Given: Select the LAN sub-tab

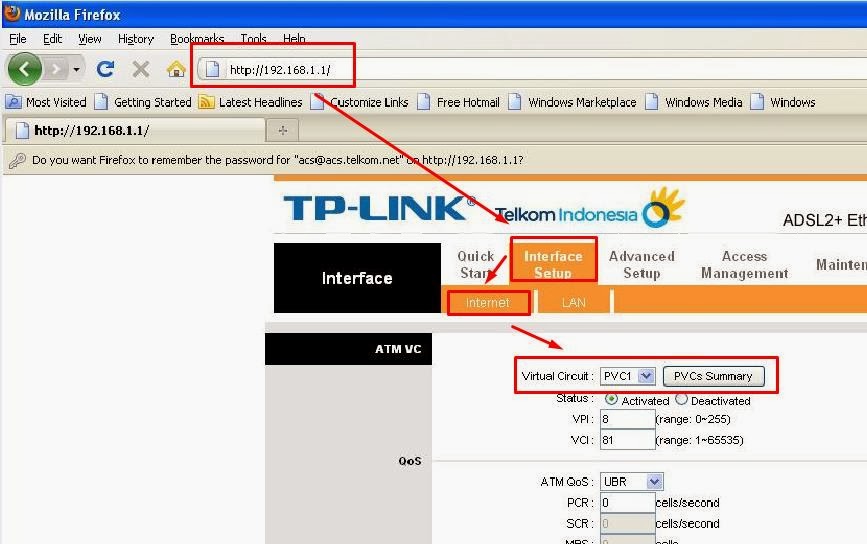Looking at the screenshot, I should [x=573, y=302].
